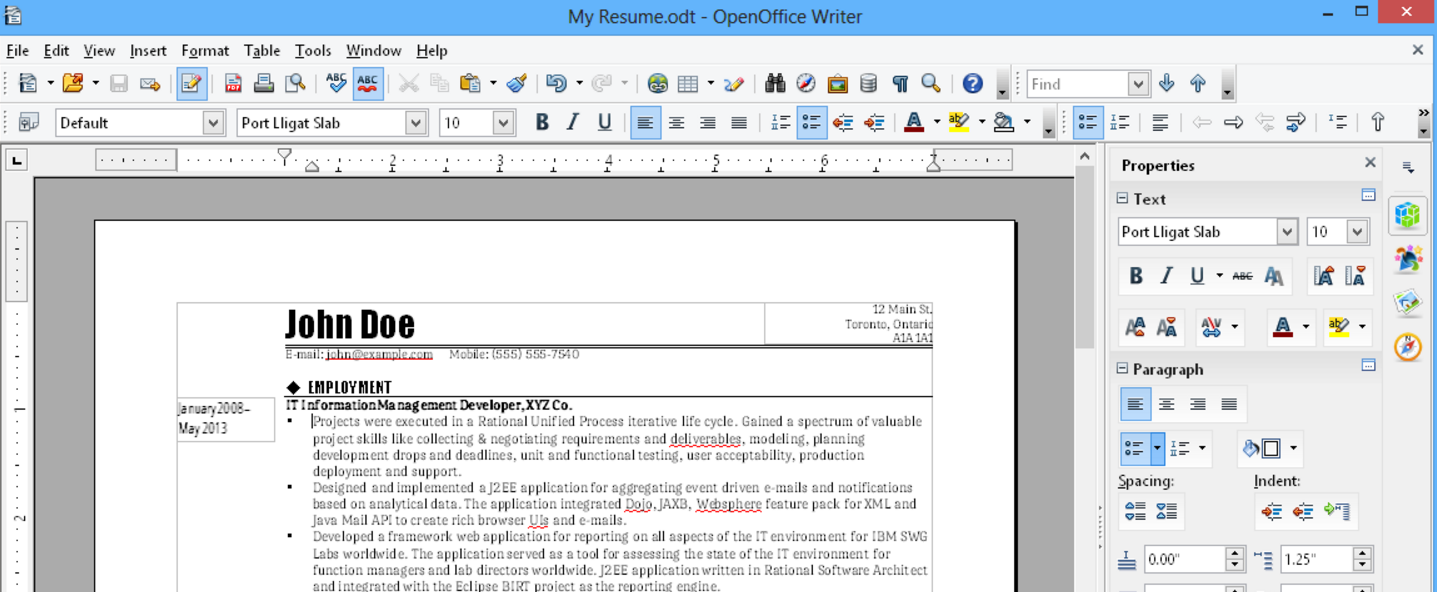Viewport: 1437px width, 592px height.
Task: Toggle AutoSpellcheck in the toolbar
Action: pyautogui.click(x=367, y=84)
